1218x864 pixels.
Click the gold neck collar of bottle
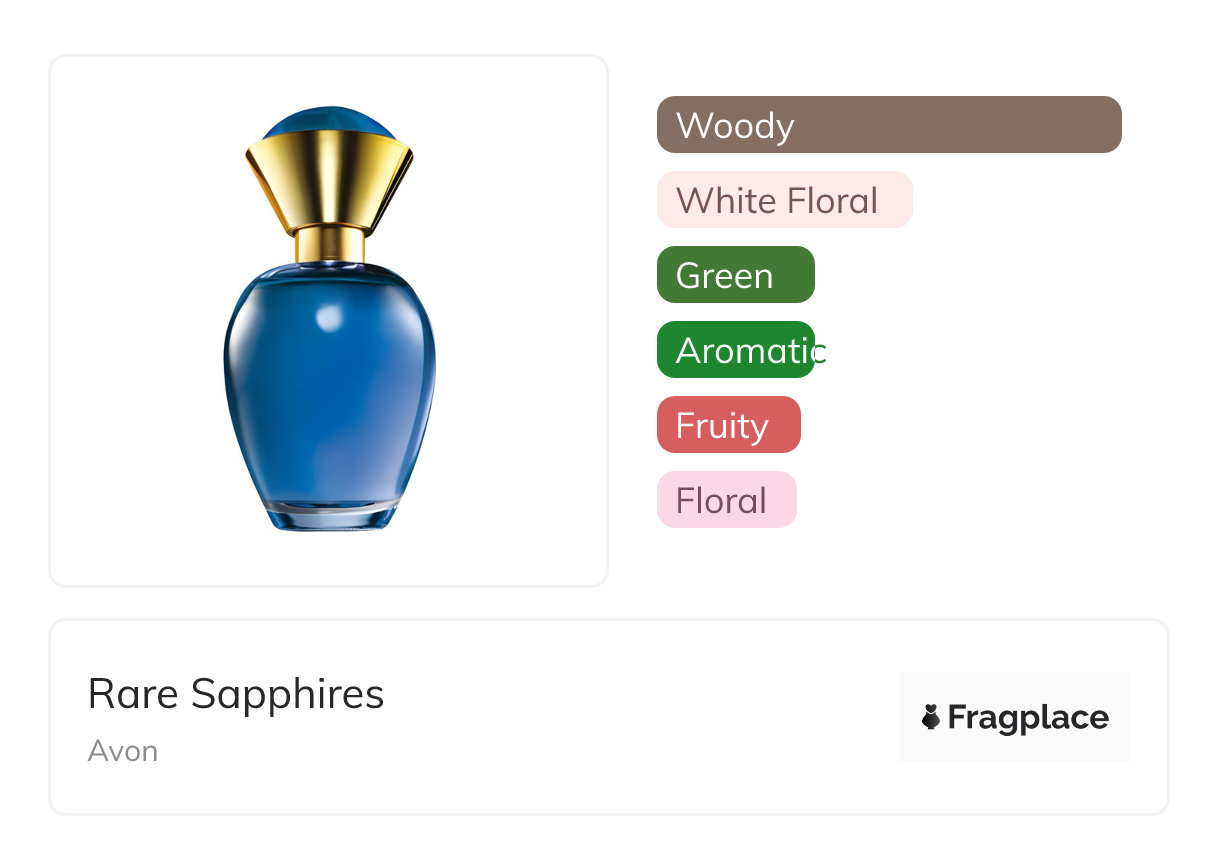pos(329,244)
